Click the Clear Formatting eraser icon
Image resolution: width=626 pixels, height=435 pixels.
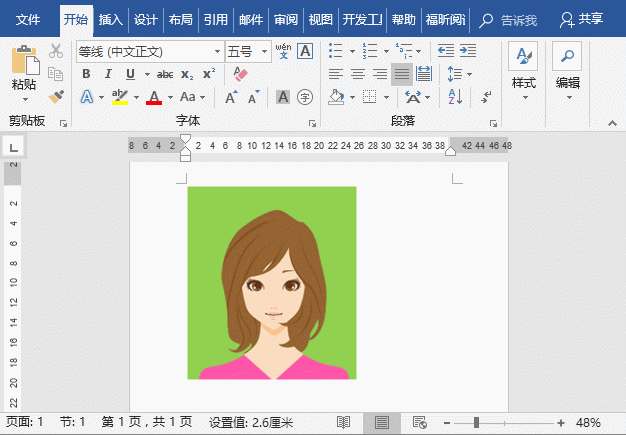(x=239, y=74)
